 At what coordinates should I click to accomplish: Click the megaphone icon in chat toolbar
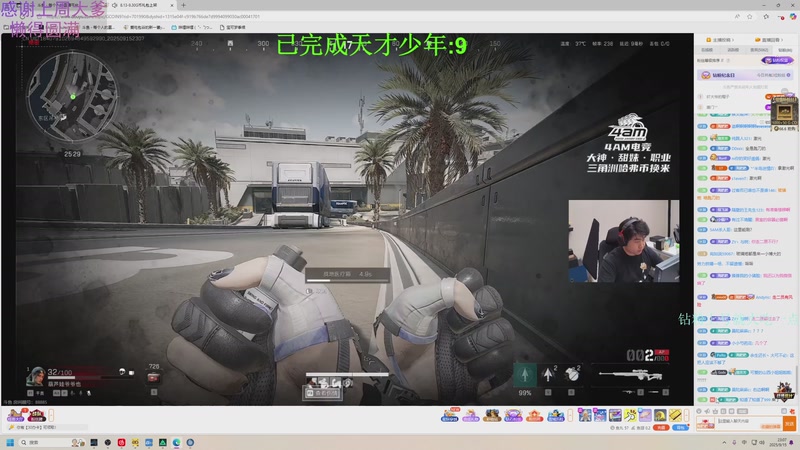point(707,411)
